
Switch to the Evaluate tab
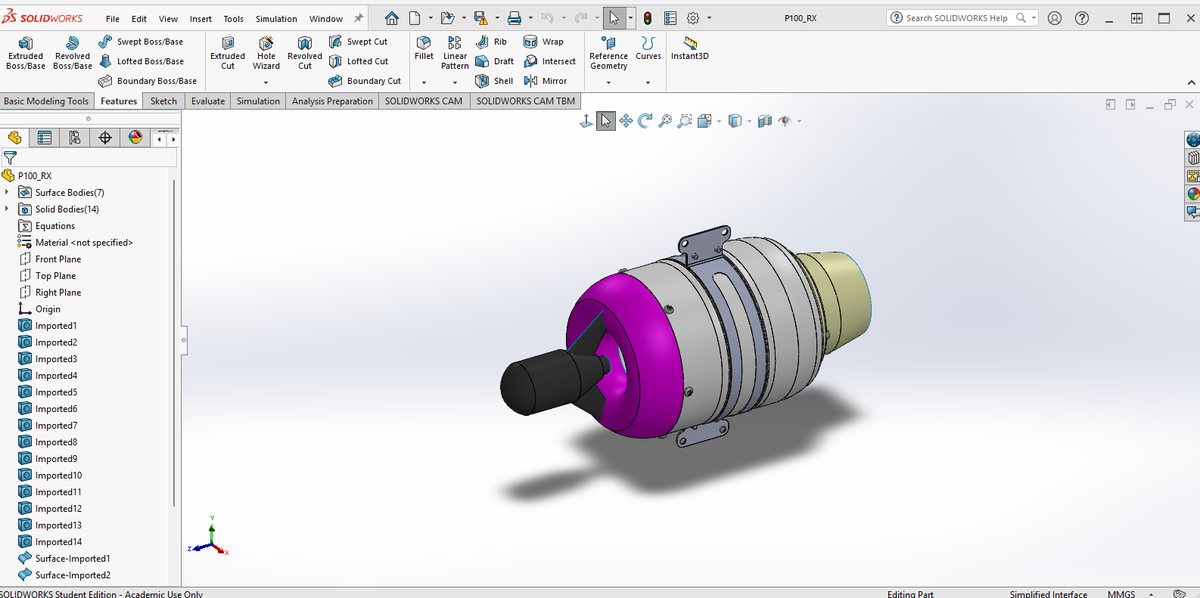pyautogui.click(x=208, y=101)
